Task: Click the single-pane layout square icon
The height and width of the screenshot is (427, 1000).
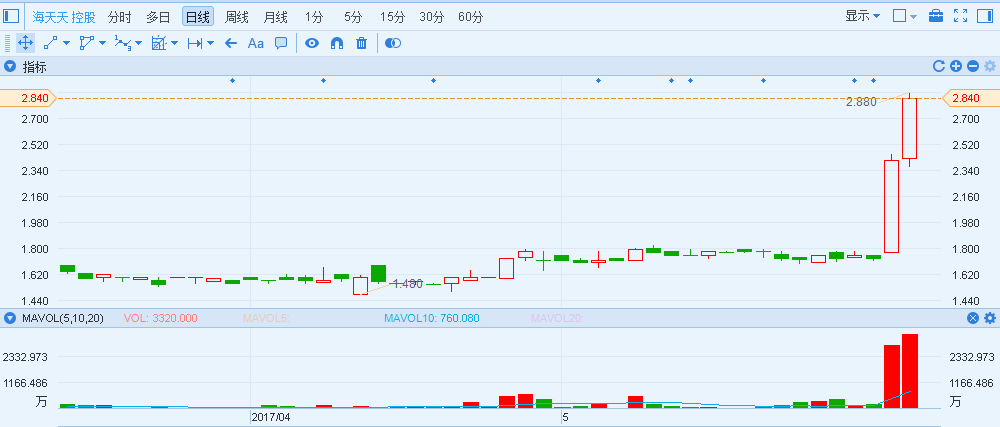Action: (x=899, y=16)
